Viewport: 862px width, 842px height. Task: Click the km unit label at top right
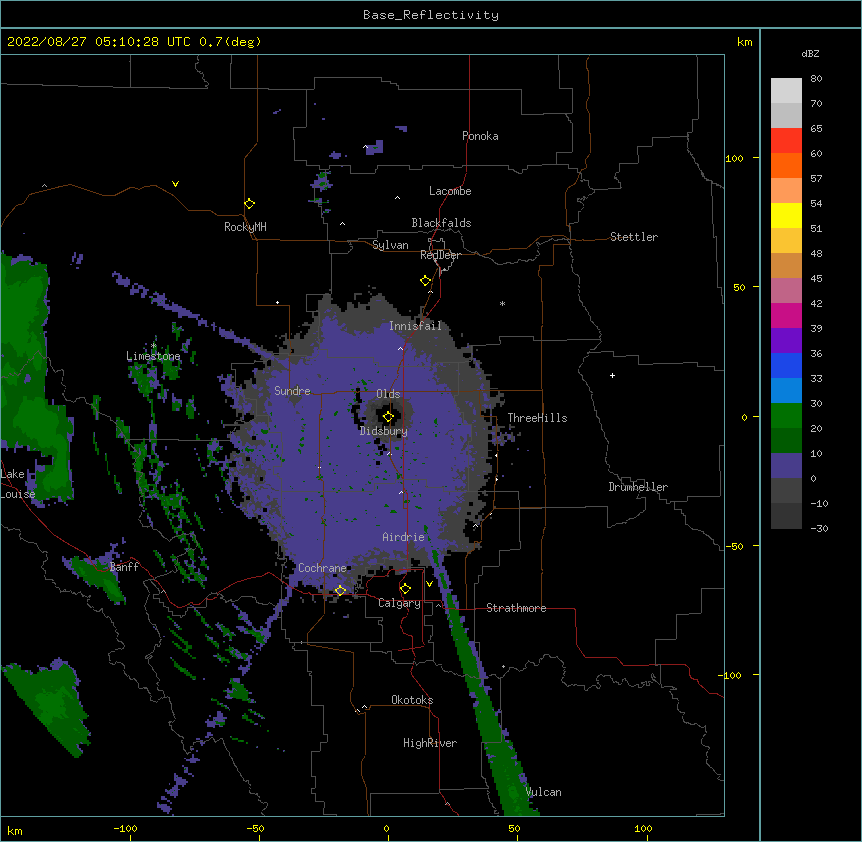pos(744,42)
